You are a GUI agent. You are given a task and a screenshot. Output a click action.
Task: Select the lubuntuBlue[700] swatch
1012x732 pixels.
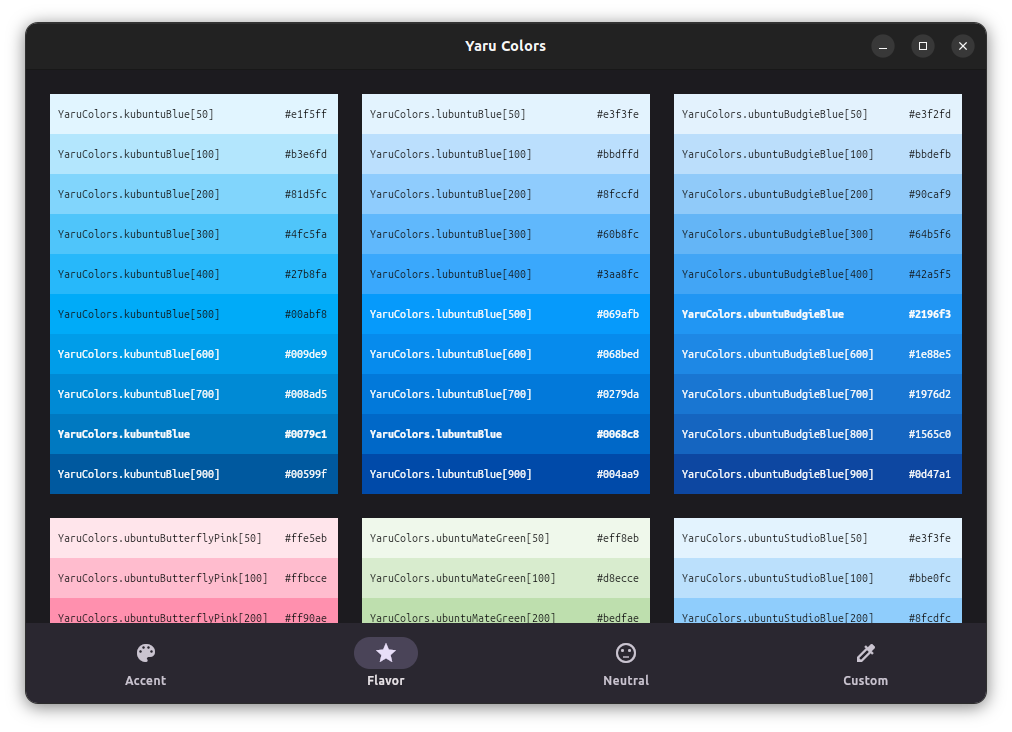pyautogui.click(x=506, y=394)
